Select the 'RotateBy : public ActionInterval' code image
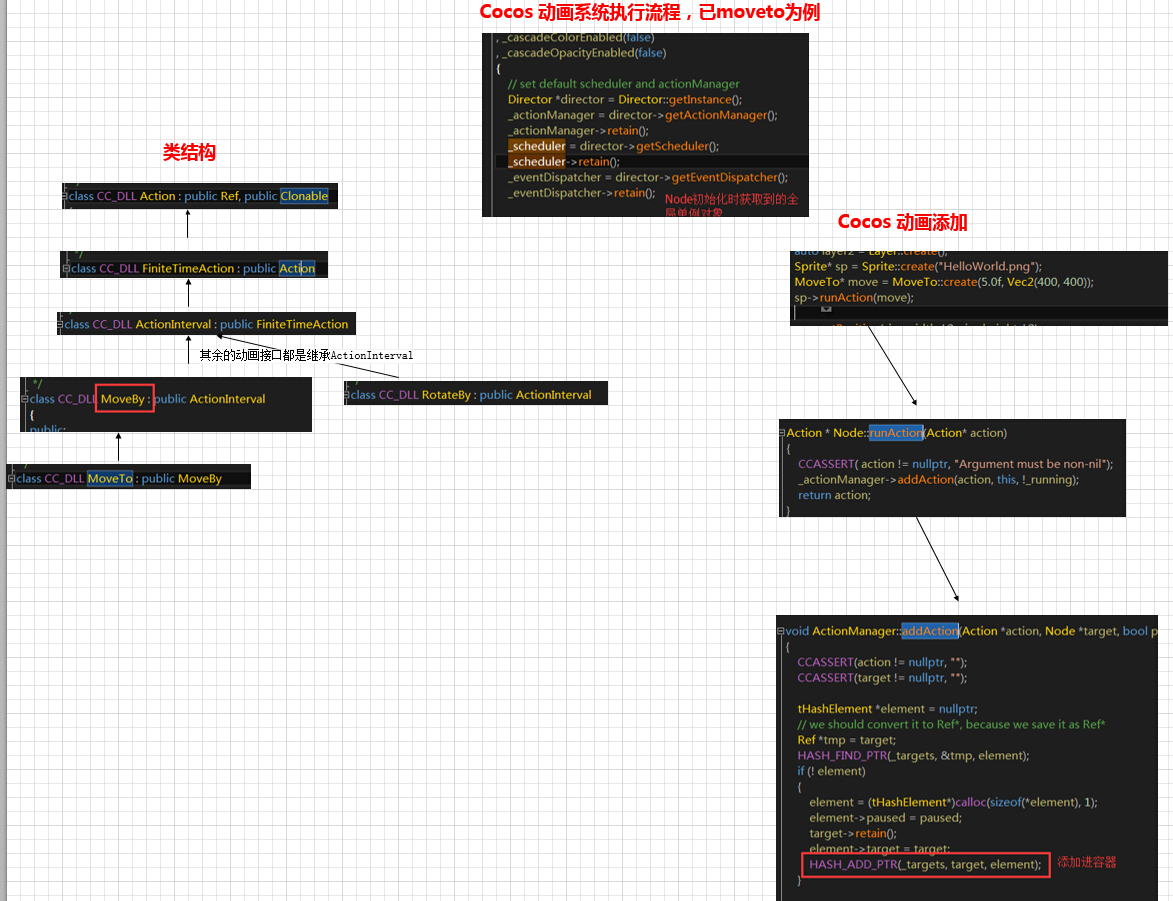 [x=476, y=394]
